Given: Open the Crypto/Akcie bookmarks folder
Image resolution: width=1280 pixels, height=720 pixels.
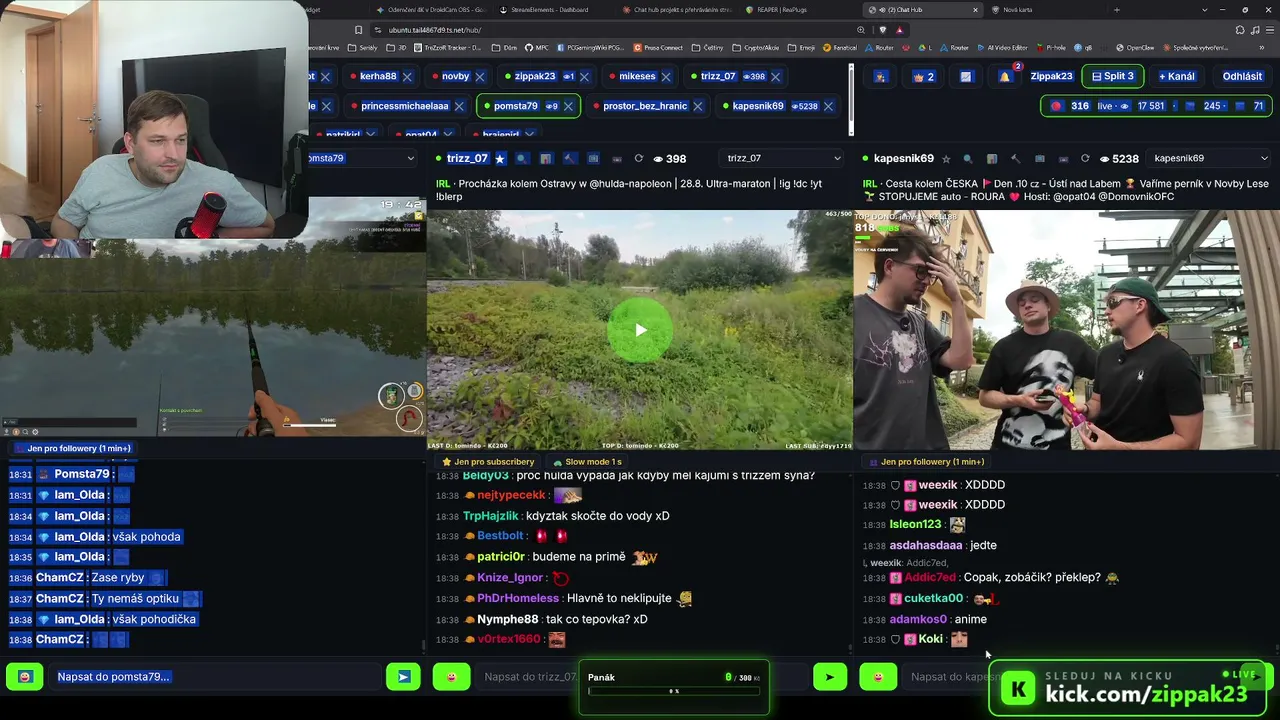Looking at the screenshot, I should tap(755, 48).
